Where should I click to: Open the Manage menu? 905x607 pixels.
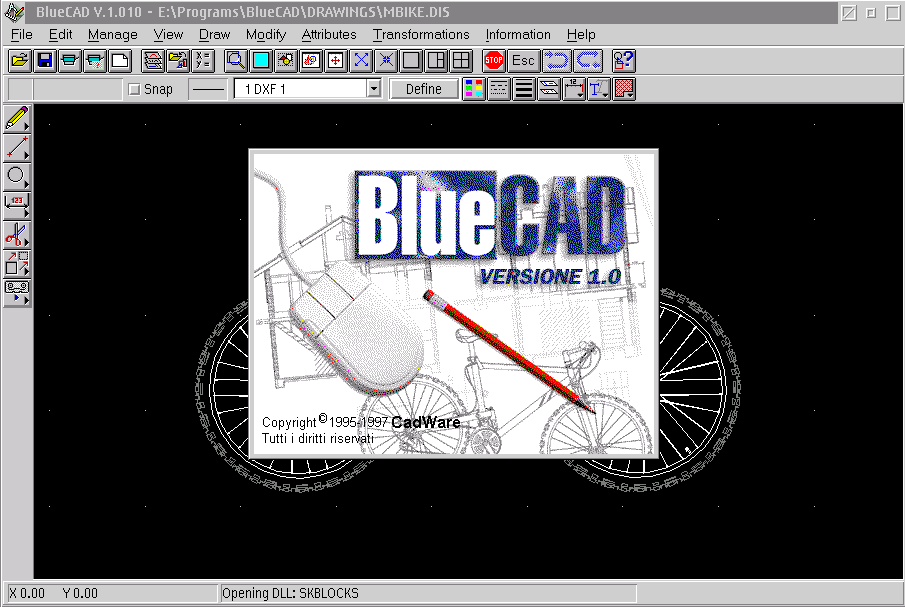tap(113, 35)
